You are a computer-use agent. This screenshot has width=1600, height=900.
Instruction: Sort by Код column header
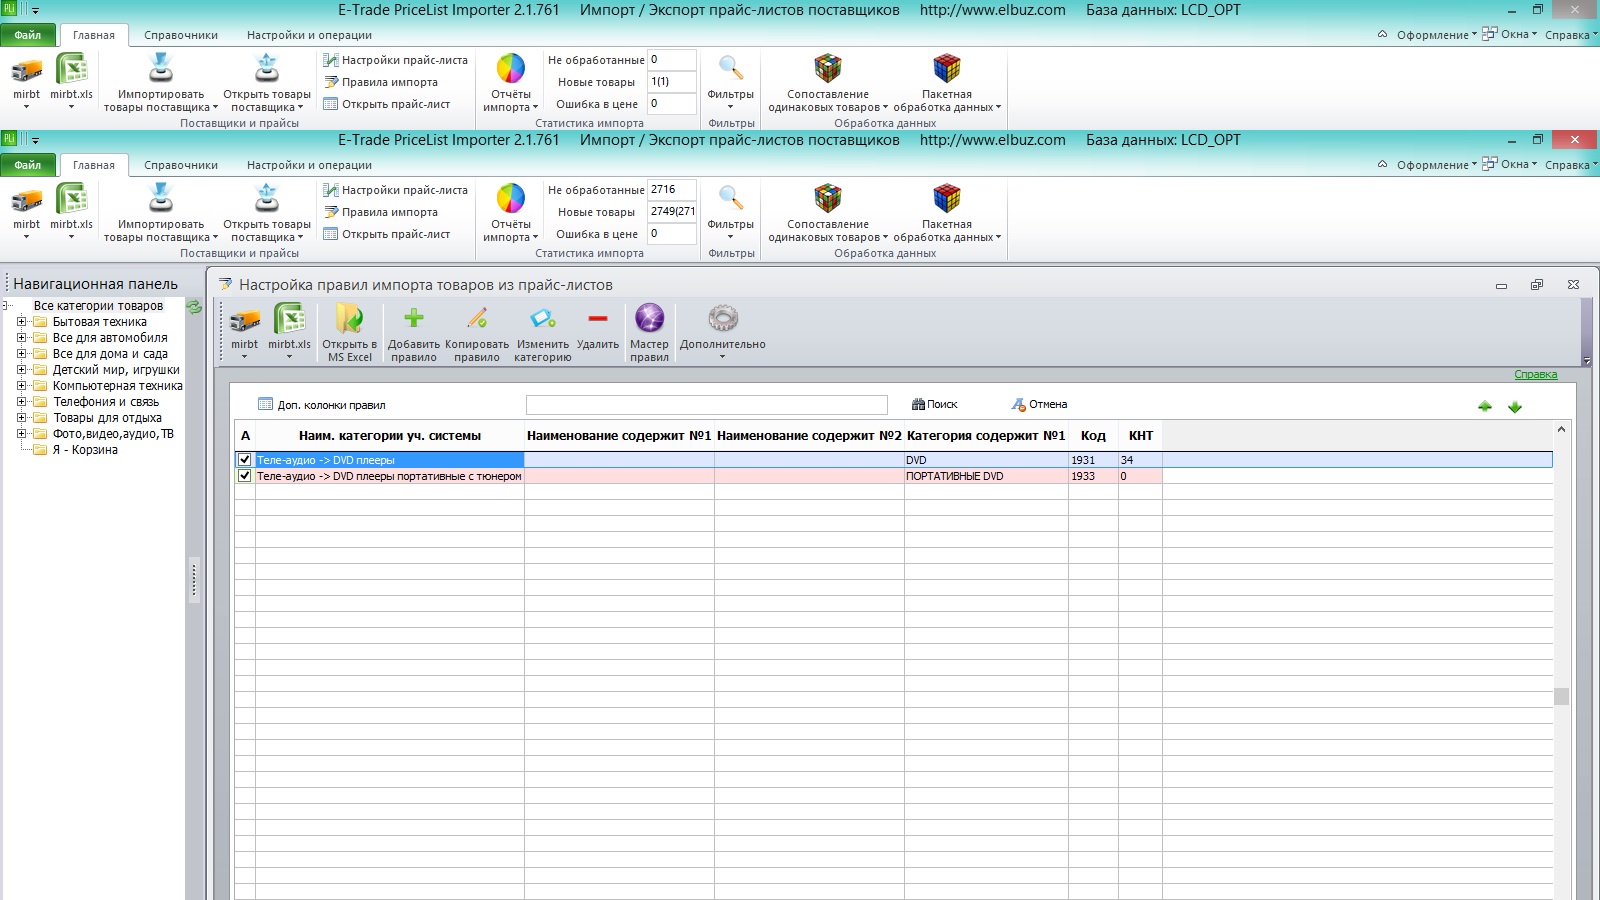[1093, 436]
